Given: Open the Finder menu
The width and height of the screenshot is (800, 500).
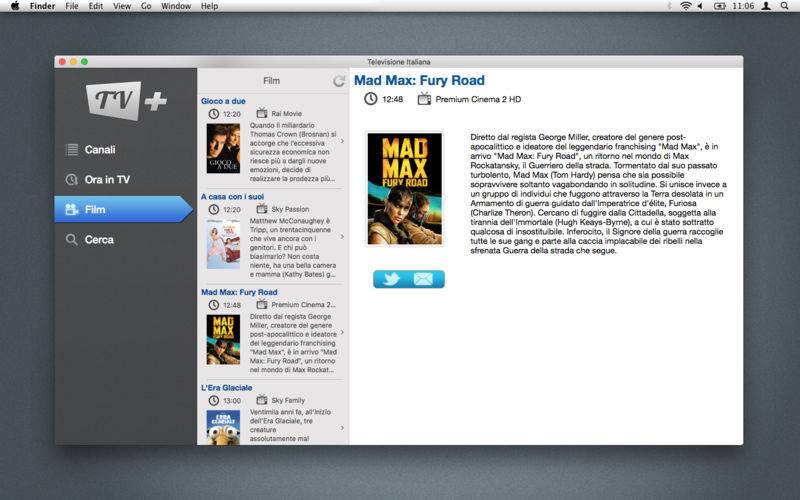Looking at the screenshot, I should (x=42, y=6).
